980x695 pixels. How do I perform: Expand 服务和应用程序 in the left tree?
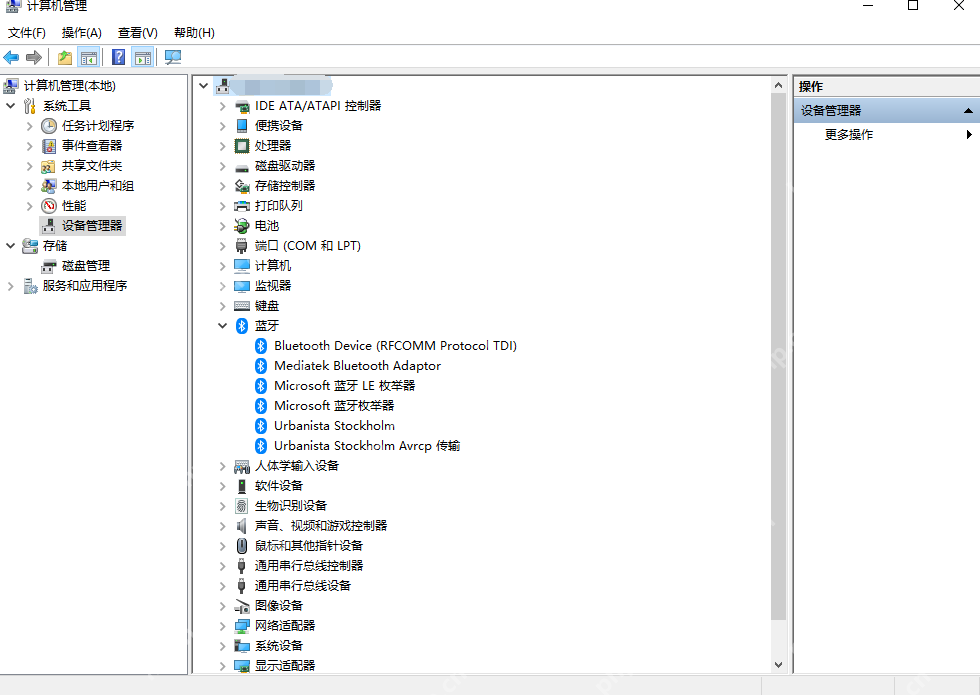[10, 286]
